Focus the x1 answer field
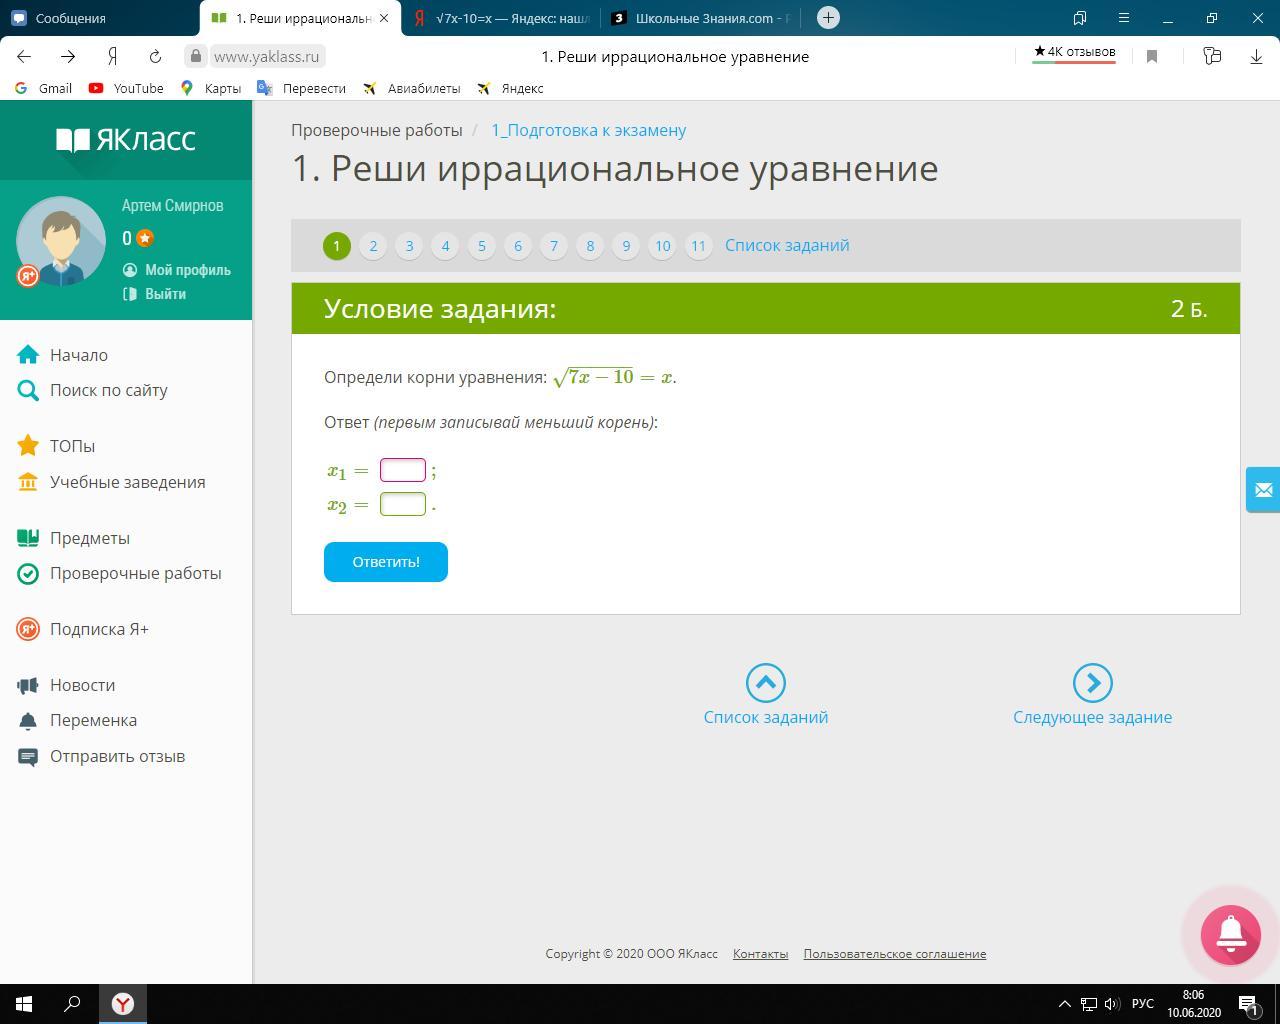1280x1024 pixels. coord(403,470)
